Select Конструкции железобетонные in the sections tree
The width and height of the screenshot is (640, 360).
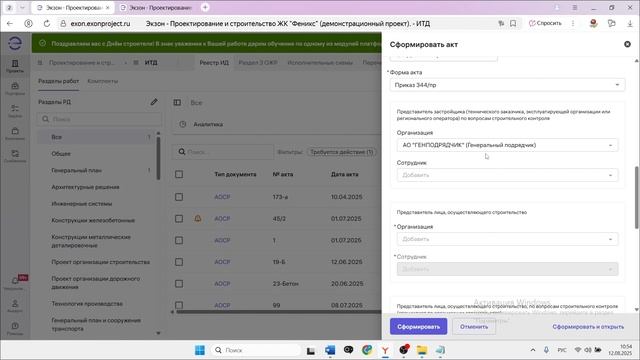93,220
